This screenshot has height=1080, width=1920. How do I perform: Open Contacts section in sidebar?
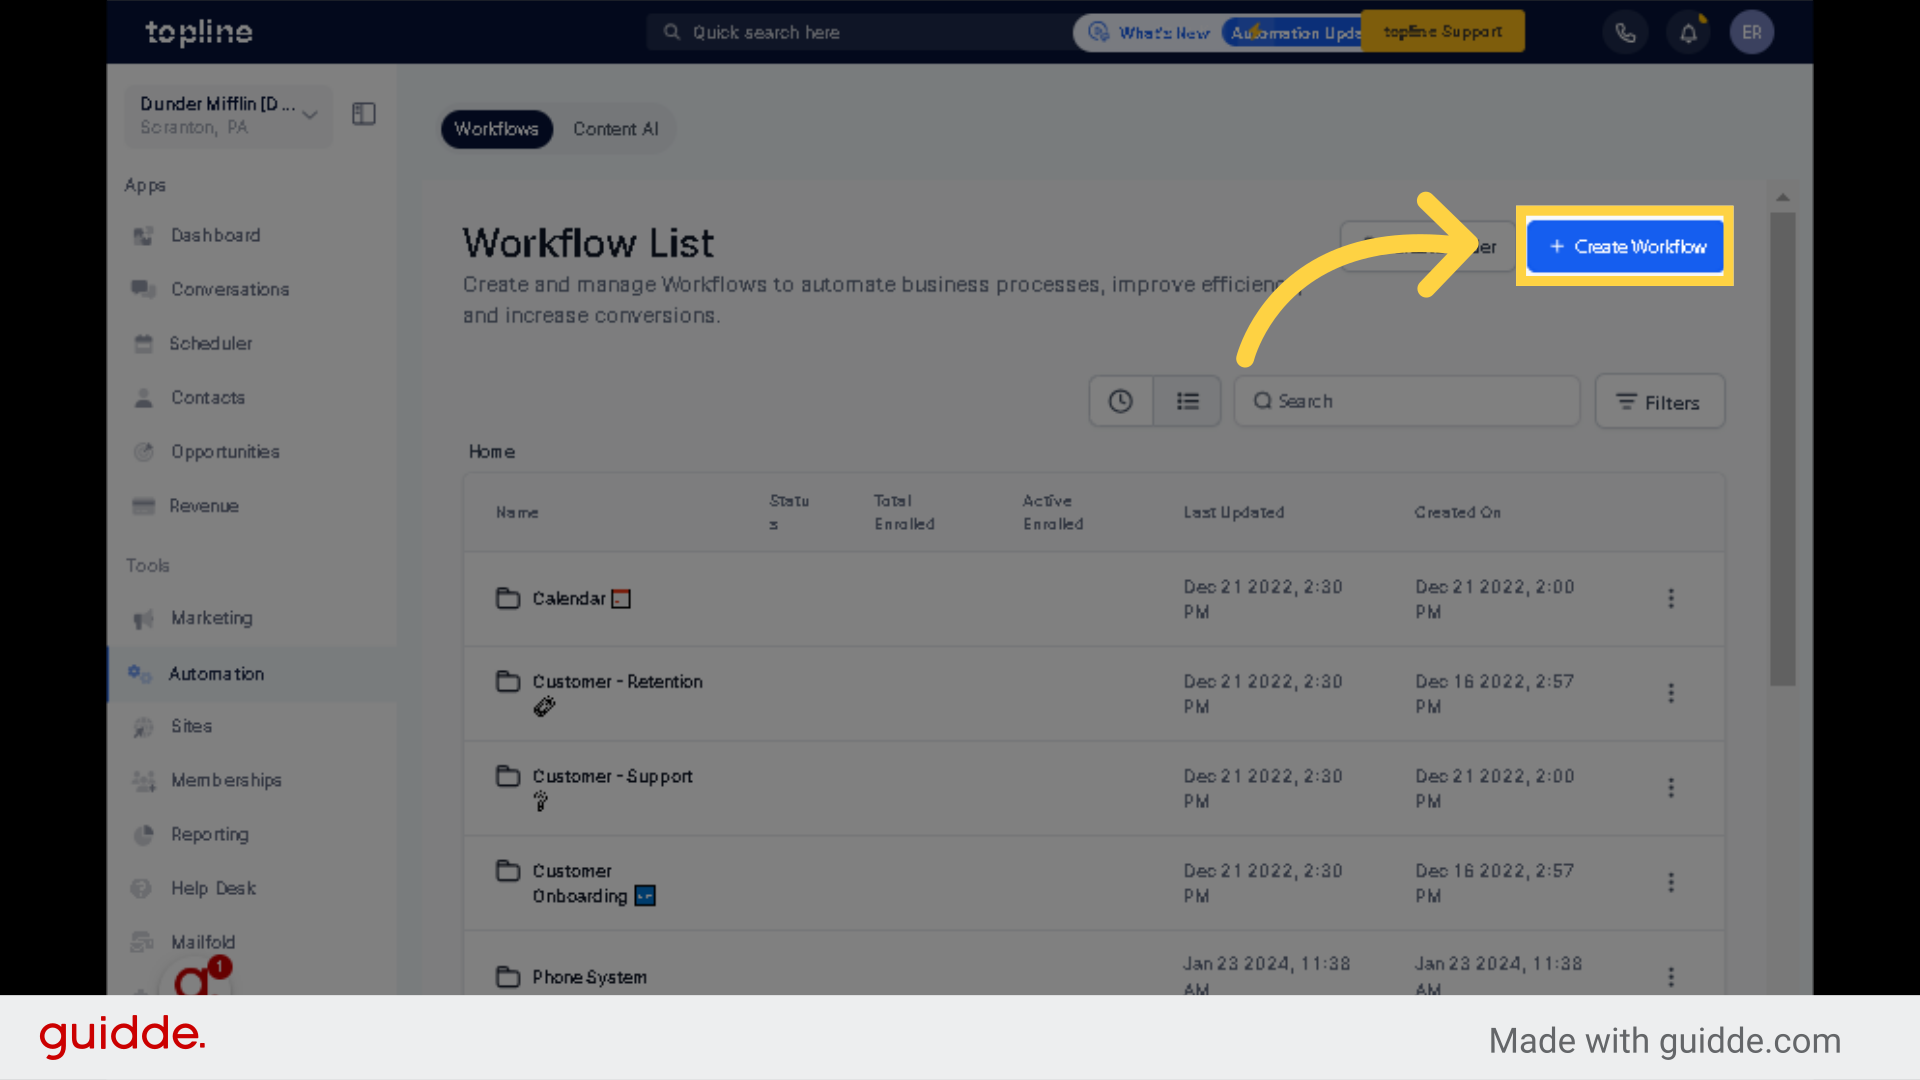[x=206, y=397]
